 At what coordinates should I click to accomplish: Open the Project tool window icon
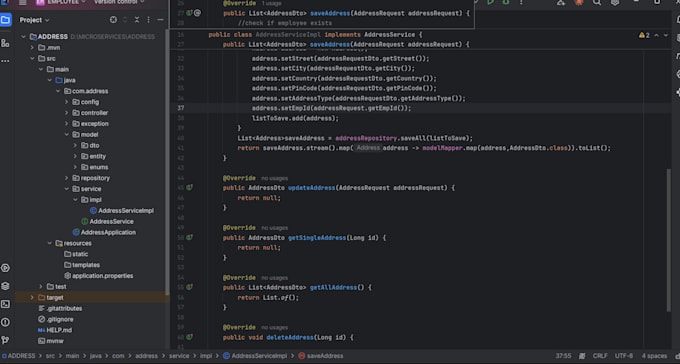pos(6,20)
